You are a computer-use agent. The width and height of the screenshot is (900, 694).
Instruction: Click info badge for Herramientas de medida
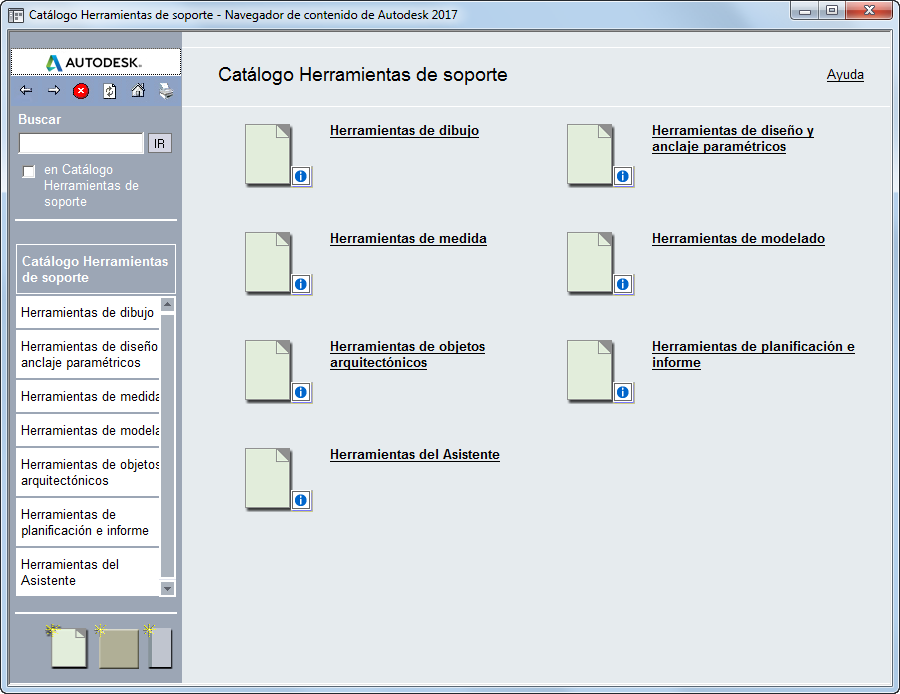point(301,284)
